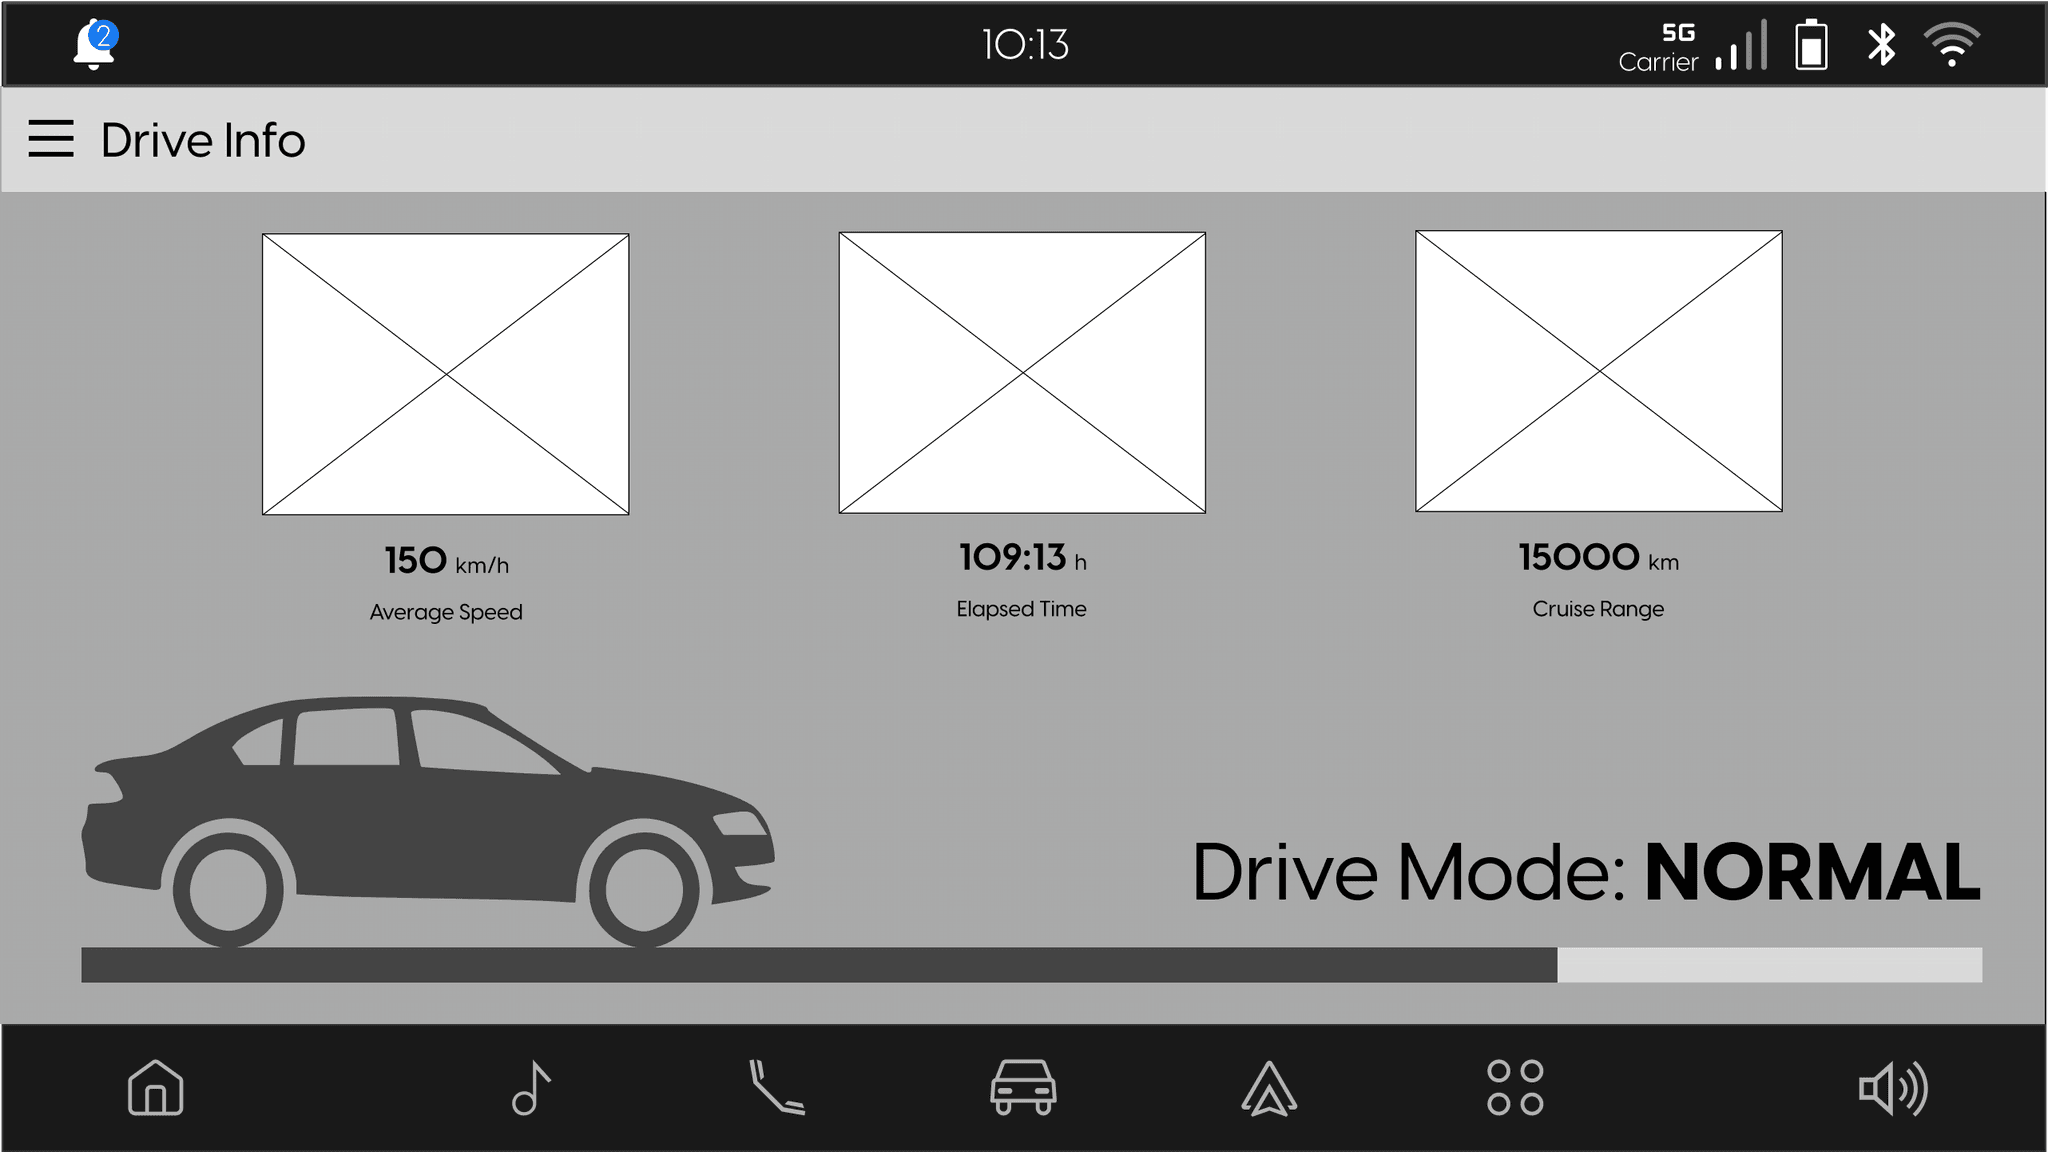Tap the Bluetooth status icon
Image resolution: width=2048 pixels, height=1152 pixels.
point(1881,45)
